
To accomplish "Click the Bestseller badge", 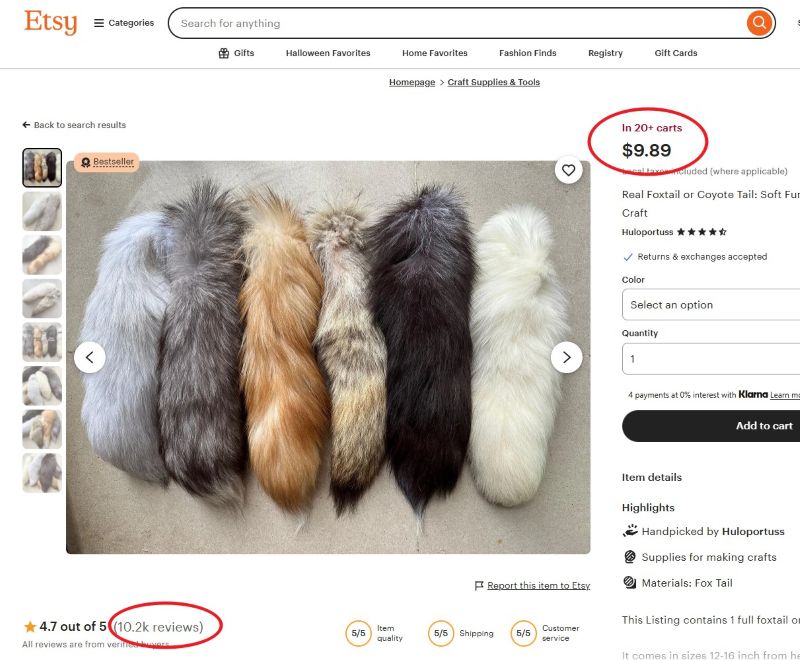I will click(x=106, y=162).
